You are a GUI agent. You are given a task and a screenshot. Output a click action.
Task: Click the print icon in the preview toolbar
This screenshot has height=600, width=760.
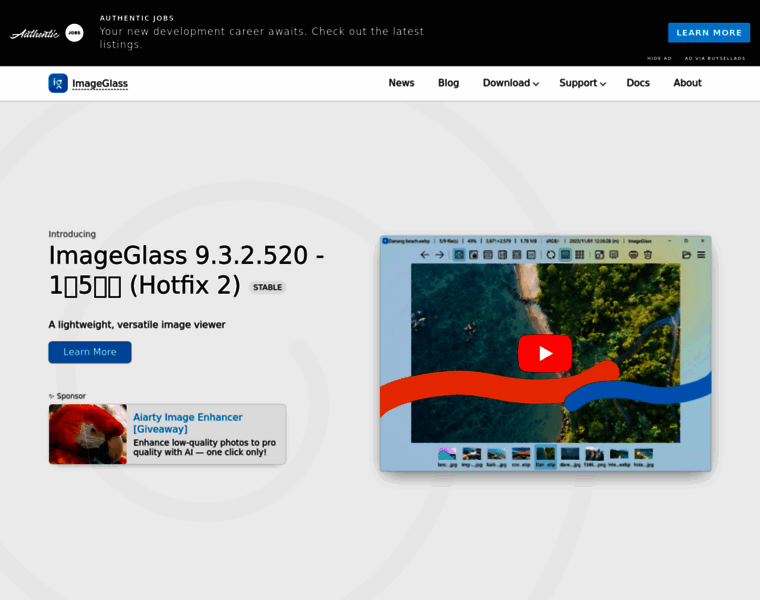pos(633,255)
